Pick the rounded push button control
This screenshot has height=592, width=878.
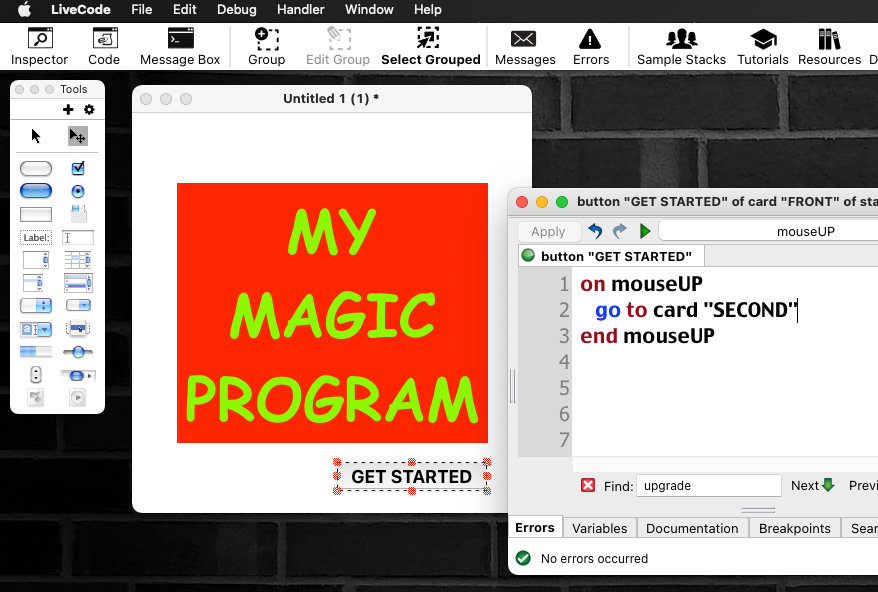coord(36,168)
